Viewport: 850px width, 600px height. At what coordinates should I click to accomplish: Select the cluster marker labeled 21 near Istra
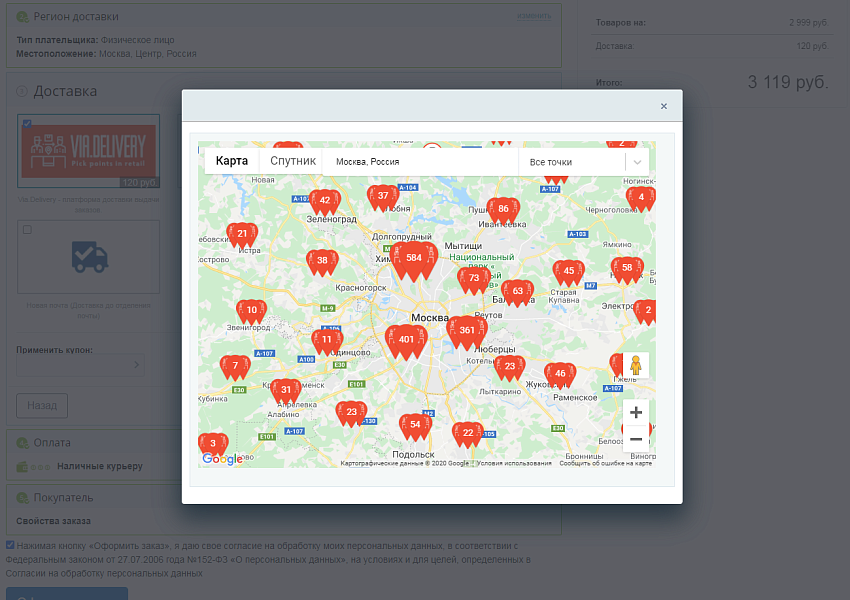[242, 234]
